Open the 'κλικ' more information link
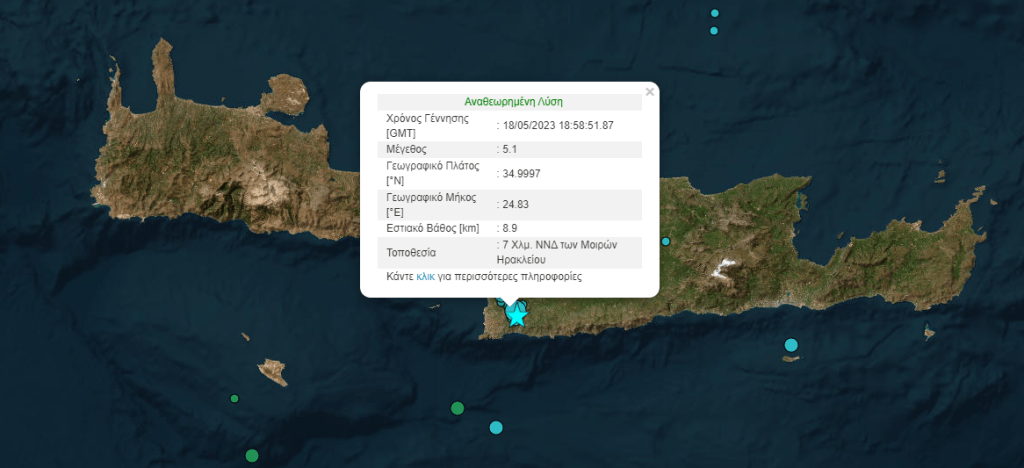Screen dimensions: 1024x468 click(425, 275)
